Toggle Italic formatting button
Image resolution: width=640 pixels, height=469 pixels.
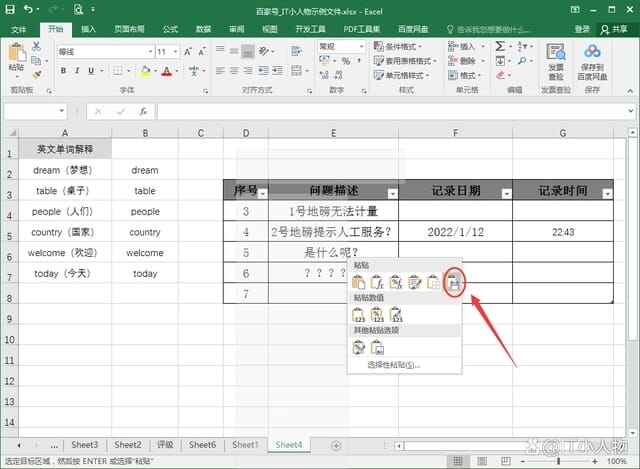tap(77, 70)
